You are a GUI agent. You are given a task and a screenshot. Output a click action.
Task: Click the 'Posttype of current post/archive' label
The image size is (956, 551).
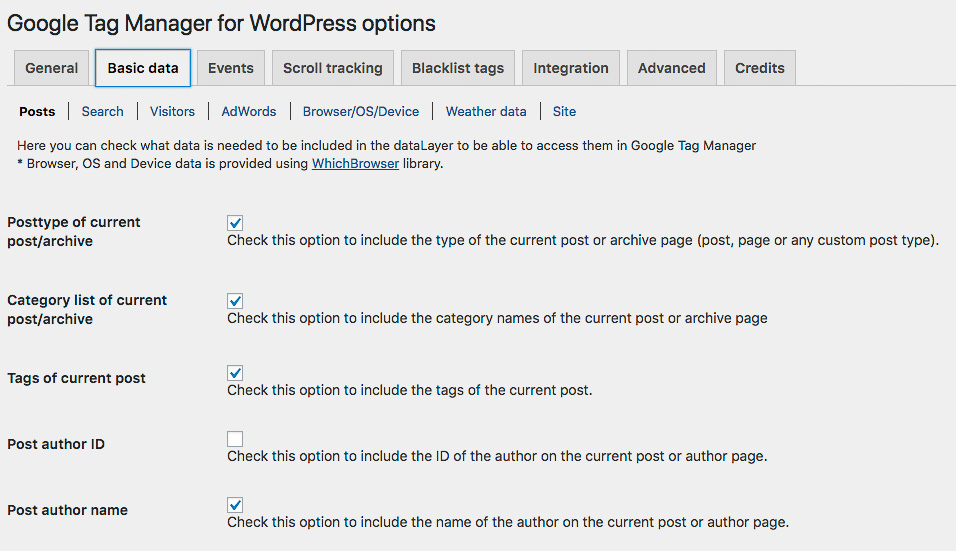pyautogui.click(x=74, y=232)
